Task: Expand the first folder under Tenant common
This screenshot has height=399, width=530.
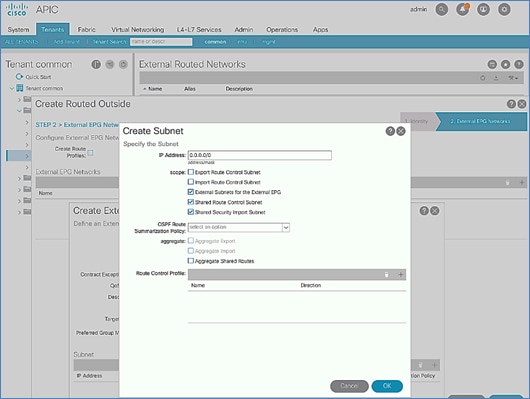Action: point(19,99)
